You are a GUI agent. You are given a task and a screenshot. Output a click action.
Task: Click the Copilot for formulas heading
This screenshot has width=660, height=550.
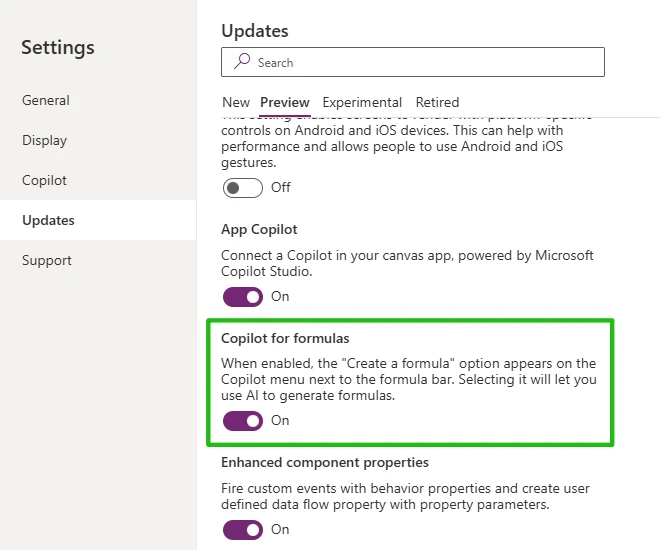coord(285,338)
